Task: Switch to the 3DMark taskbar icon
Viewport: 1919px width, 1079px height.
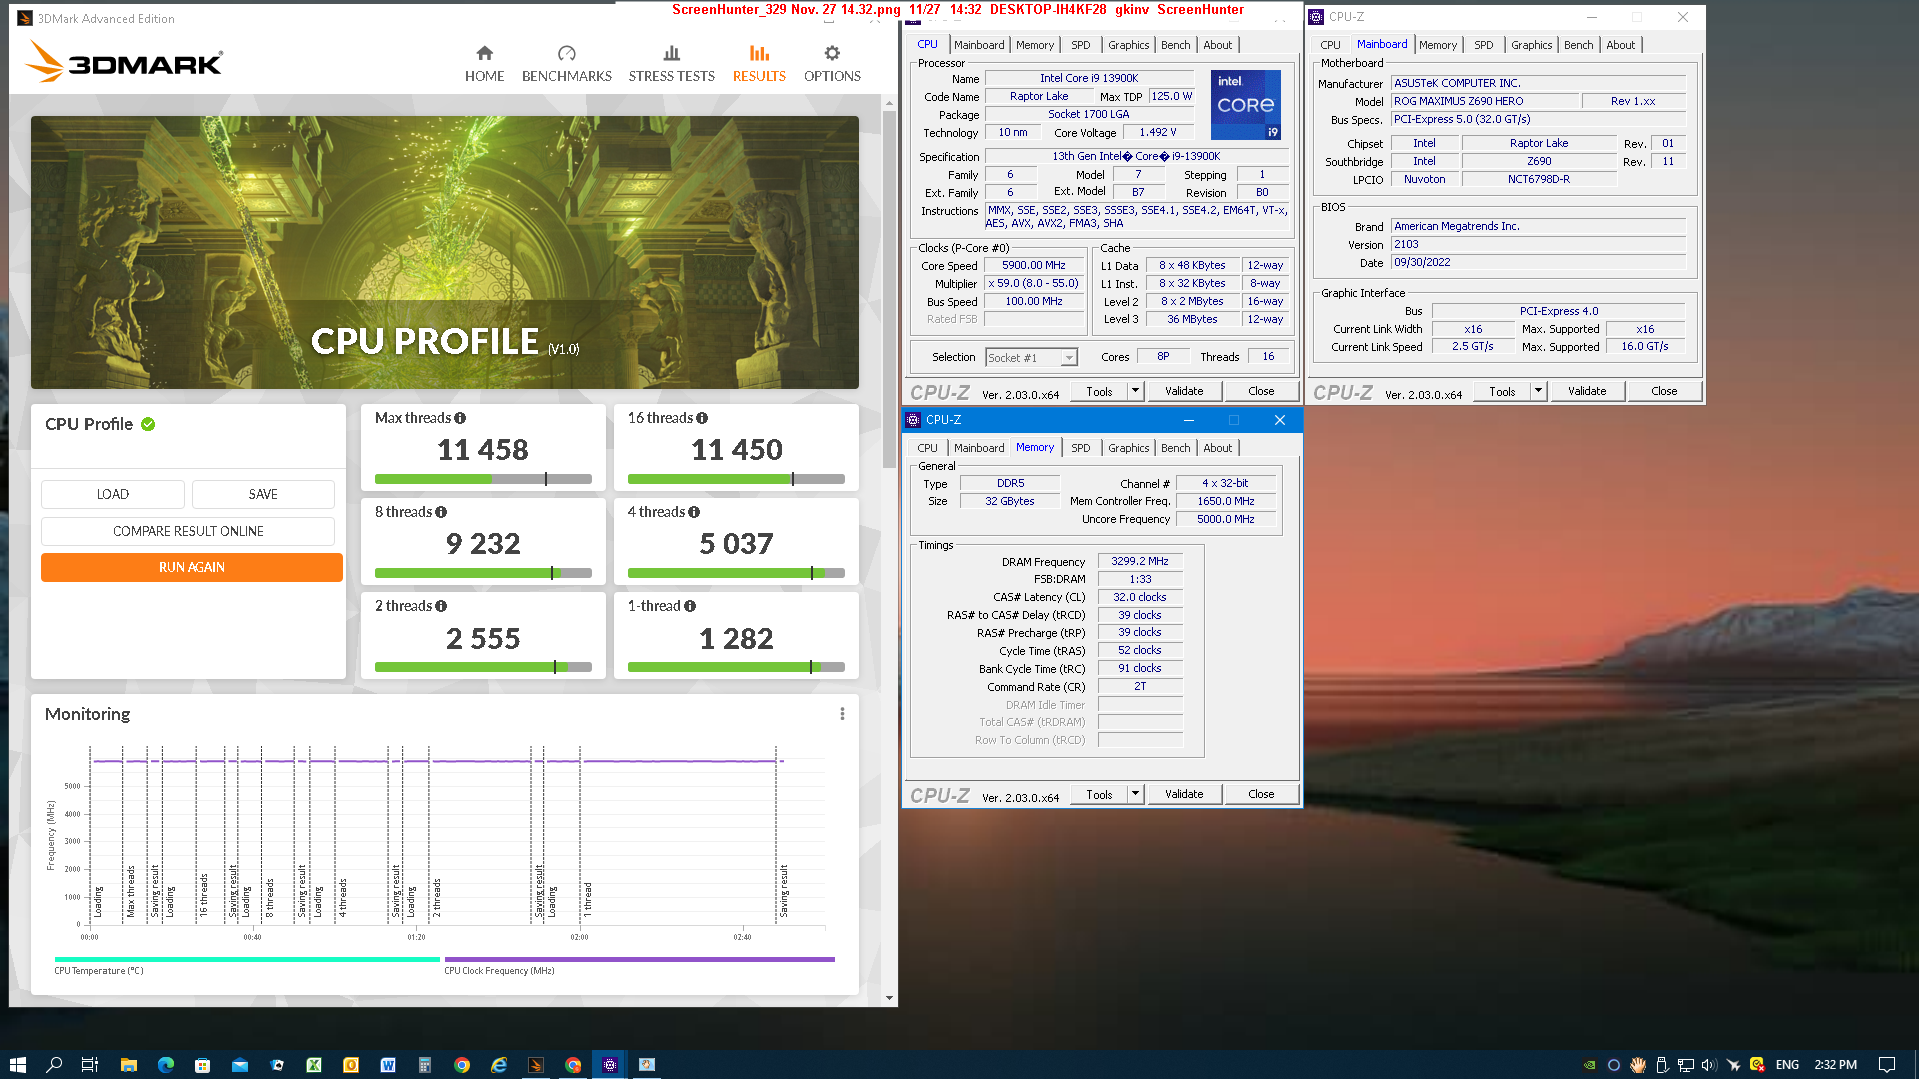Action: coord(536,1065)
